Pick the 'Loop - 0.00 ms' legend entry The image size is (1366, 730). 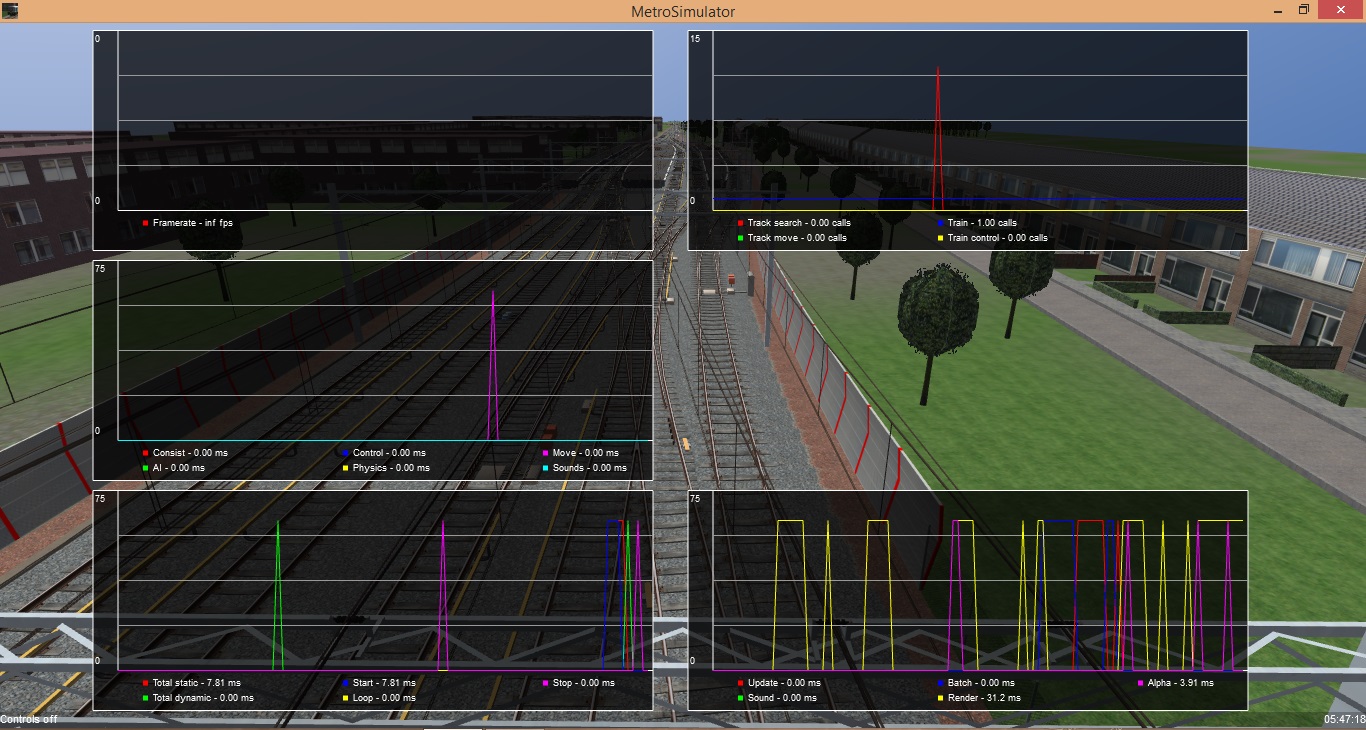pyautogui.click(x=384, y=698)
